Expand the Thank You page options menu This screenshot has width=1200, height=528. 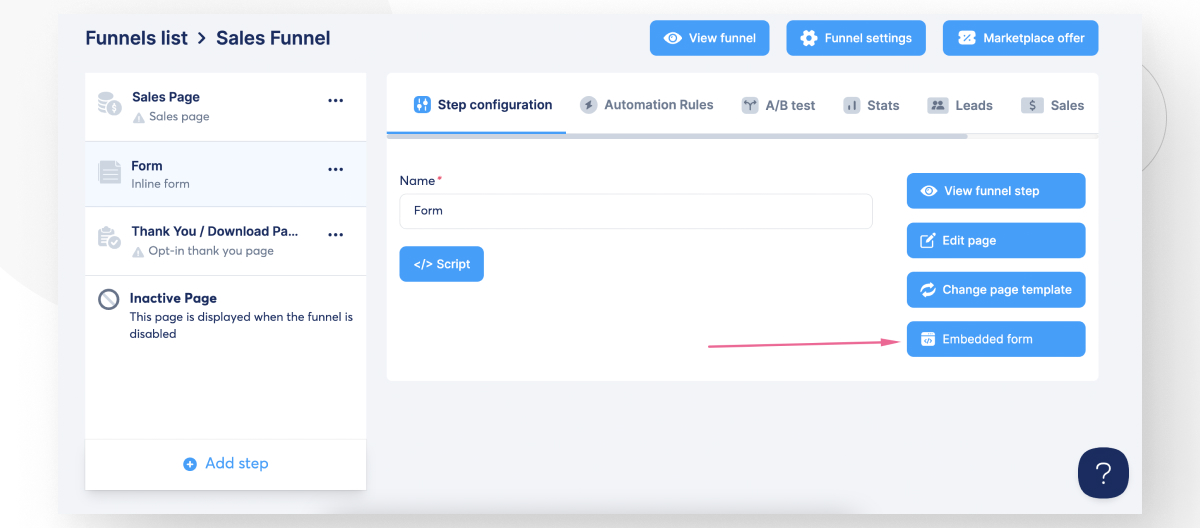pyautogui.click(x=336, y=235)
